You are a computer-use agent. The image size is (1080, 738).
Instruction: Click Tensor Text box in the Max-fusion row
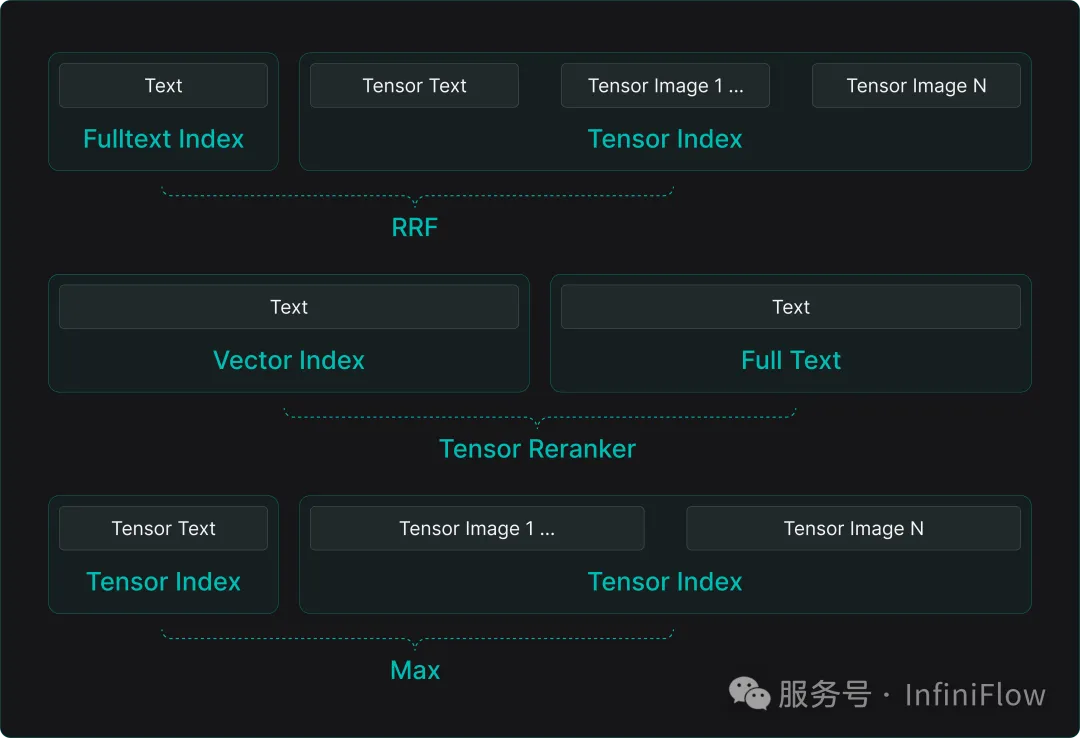(x=163, y=529)
